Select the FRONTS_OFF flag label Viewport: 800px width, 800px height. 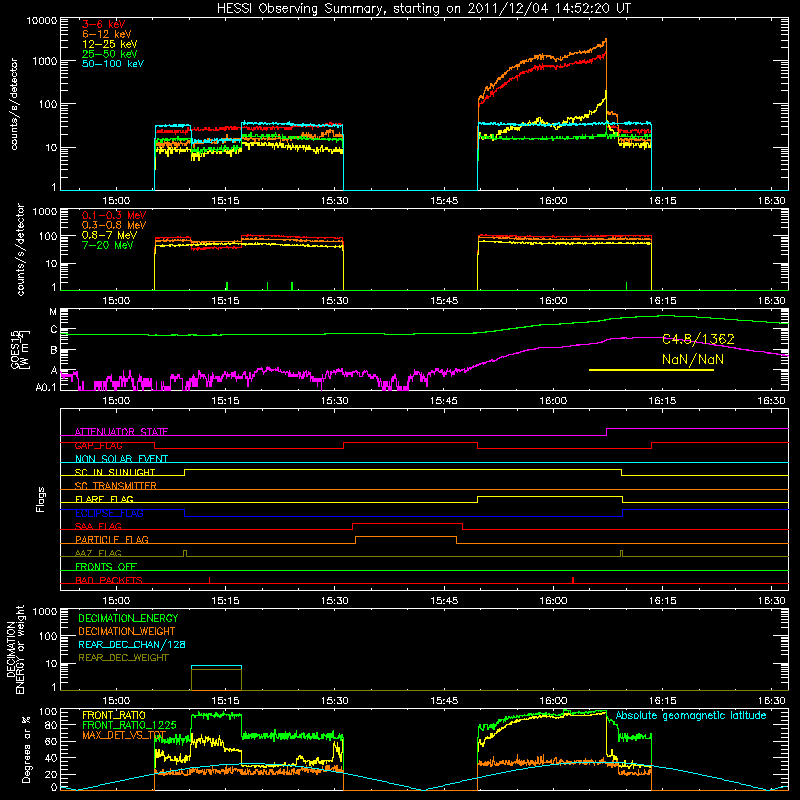(106, 567)
